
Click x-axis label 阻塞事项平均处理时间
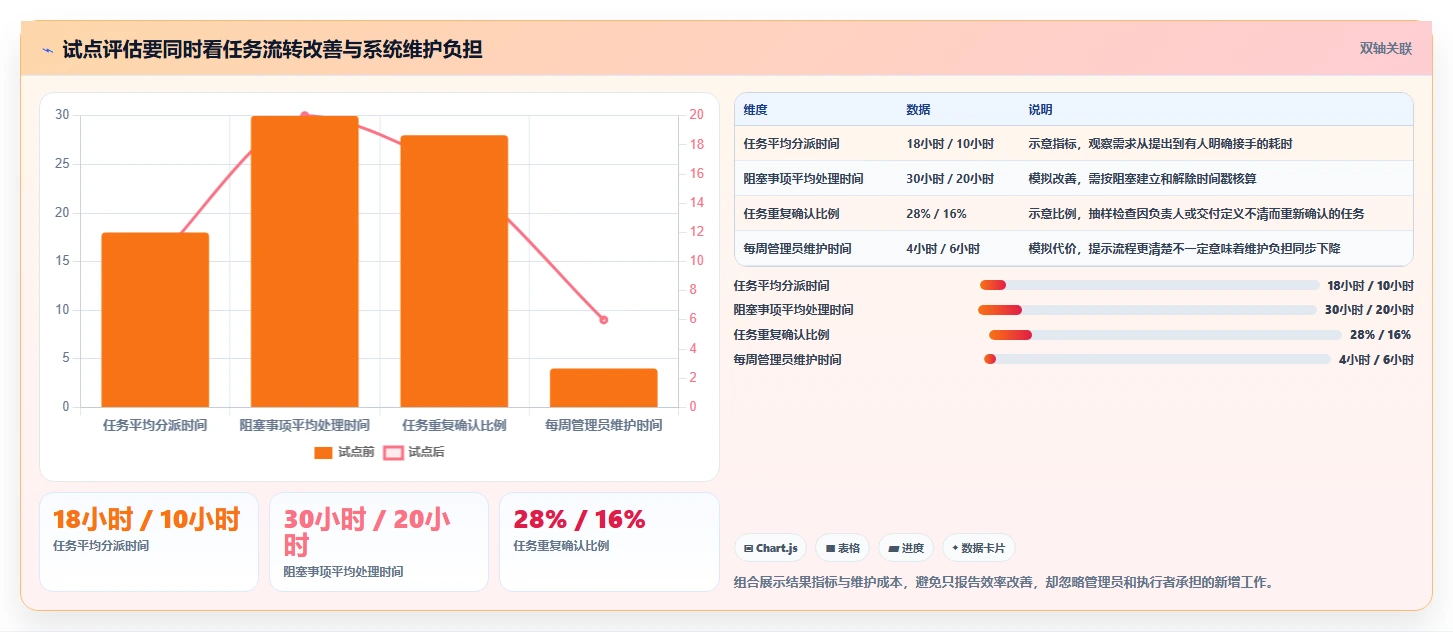tap(304, 425)
